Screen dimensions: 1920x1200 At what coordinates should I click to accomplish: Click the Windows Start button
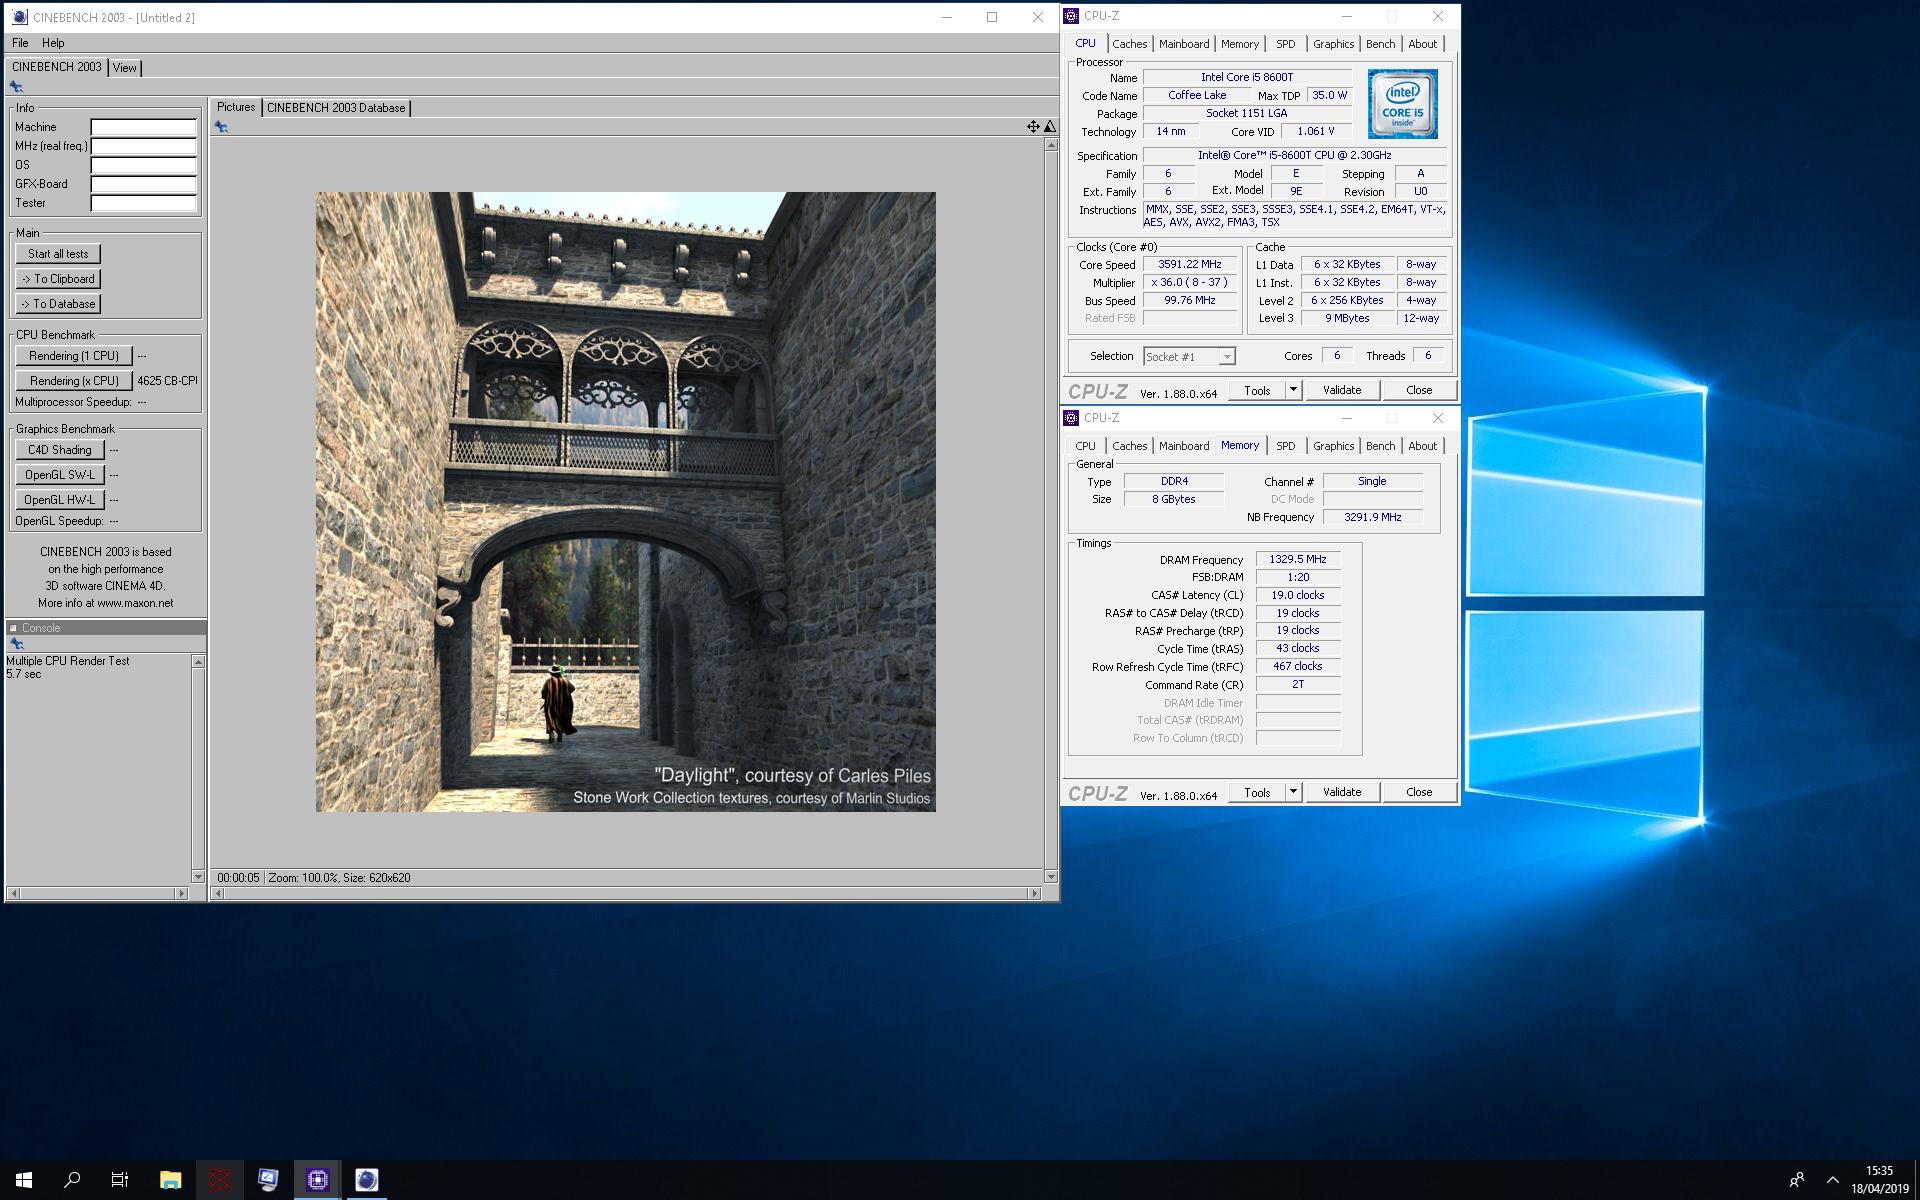24,1180
